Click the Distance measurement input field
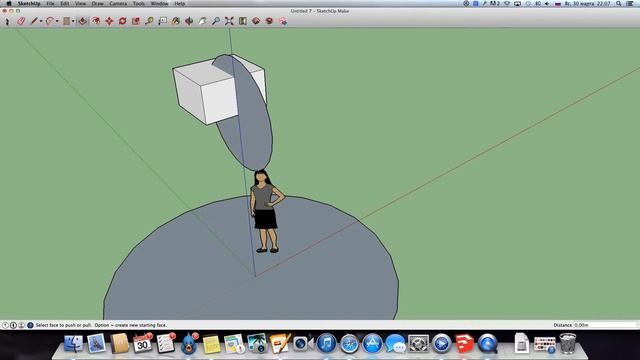640x360 pixels. (605, 325)
